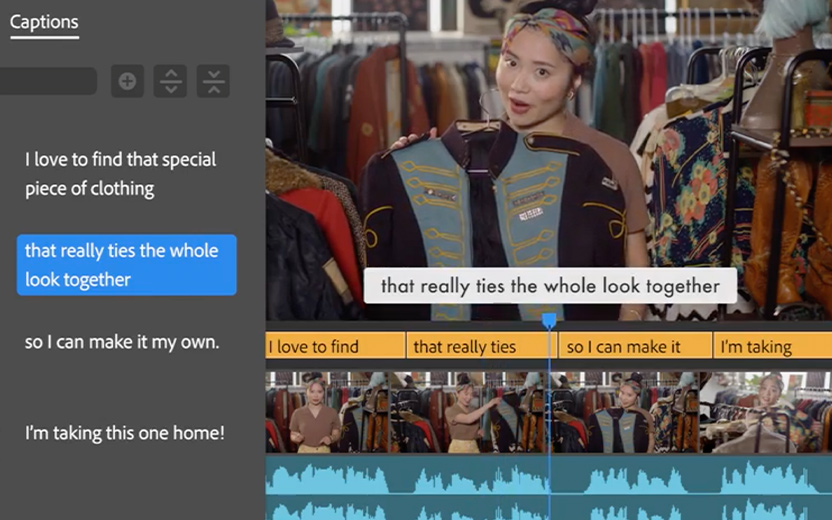Open the Captions tab
The width and height of the screenshot is (832, 520).
pyautogui.click(x=44, y=22)
